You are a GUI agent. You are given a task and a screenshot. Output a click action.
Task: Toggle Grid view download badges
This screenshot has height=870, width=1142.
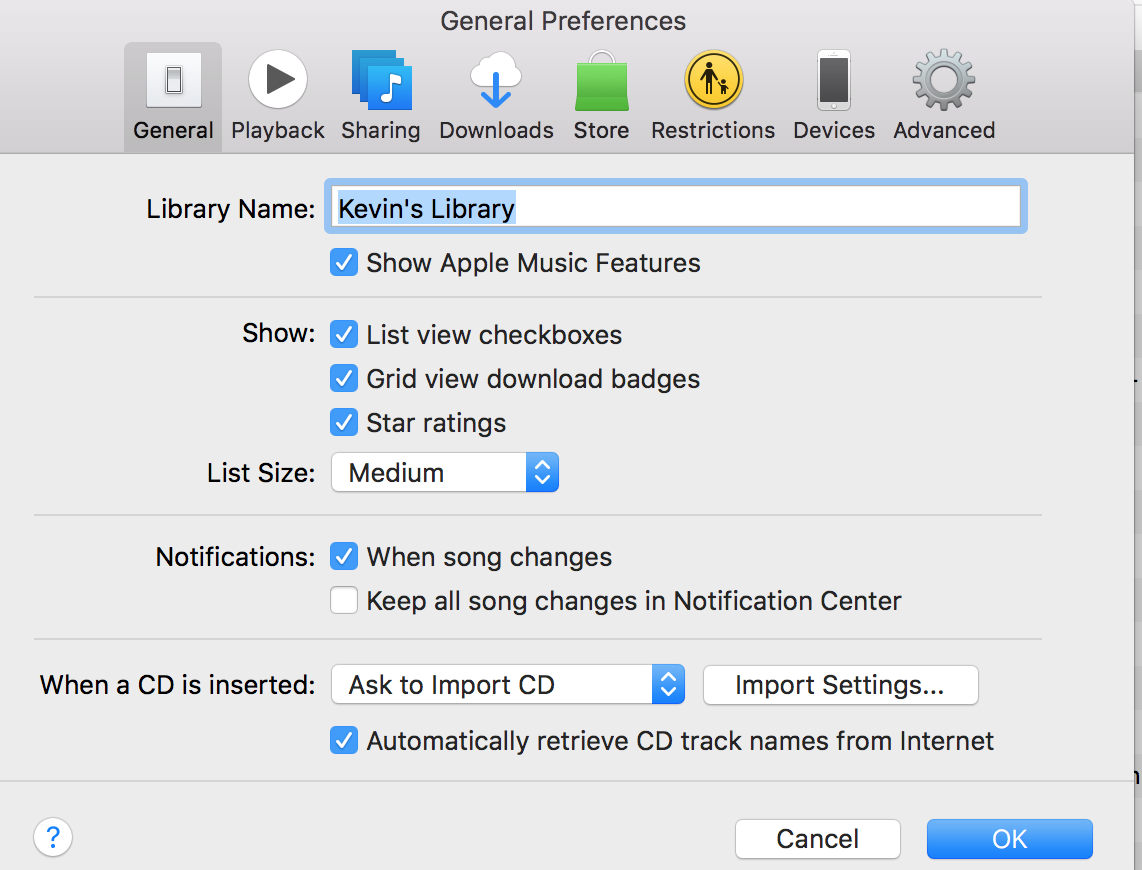click(x=344, y=379)
